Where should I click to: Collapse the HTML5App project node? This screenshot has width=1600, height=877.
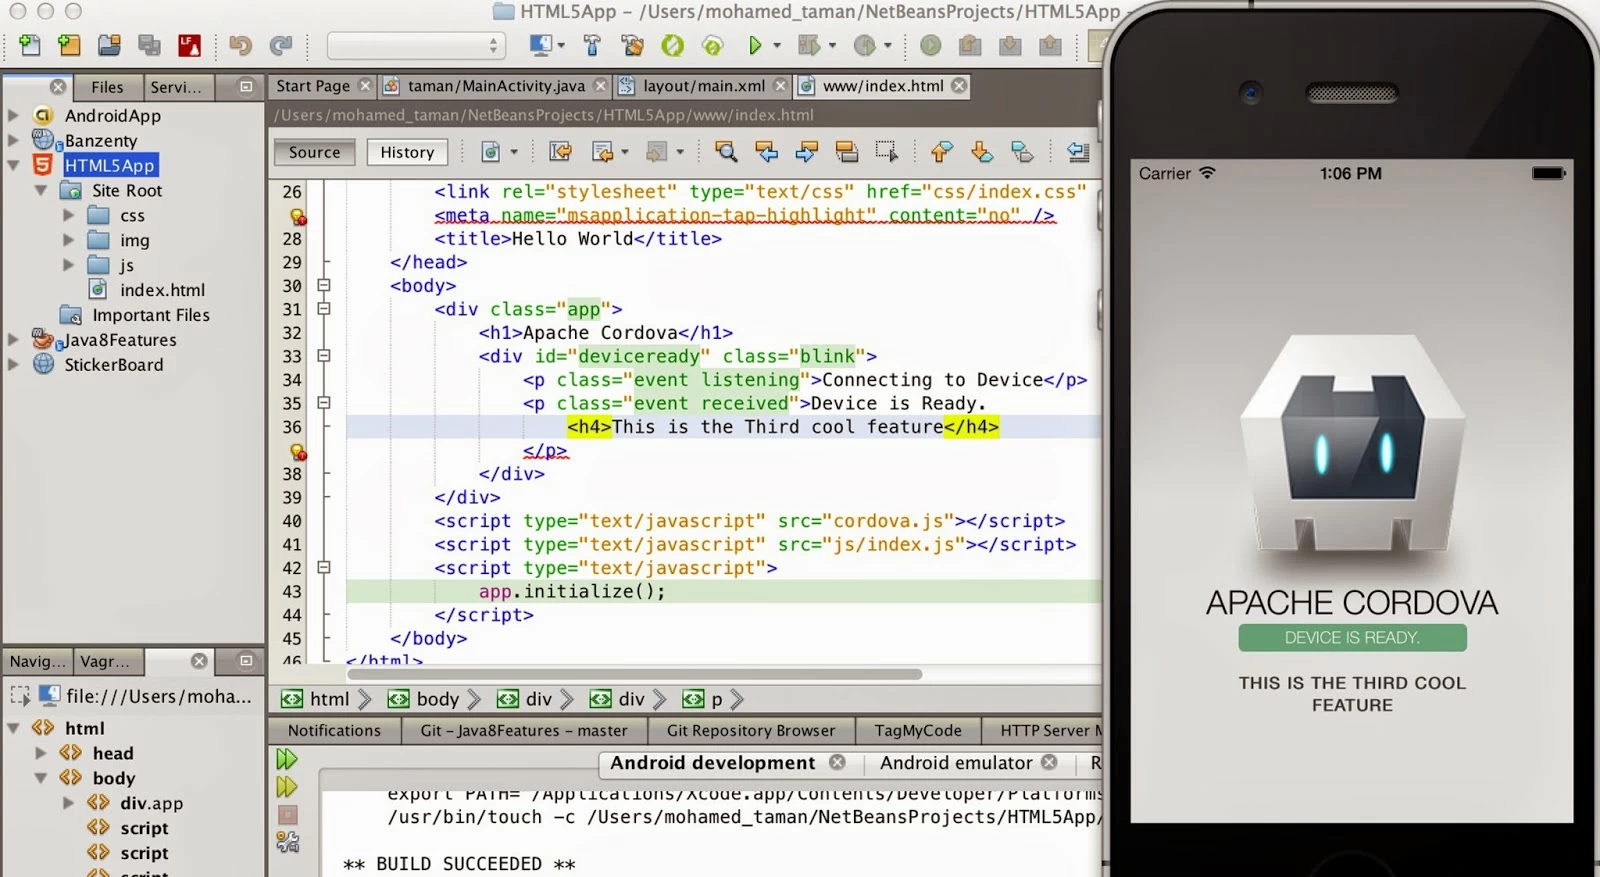[14, 165]
